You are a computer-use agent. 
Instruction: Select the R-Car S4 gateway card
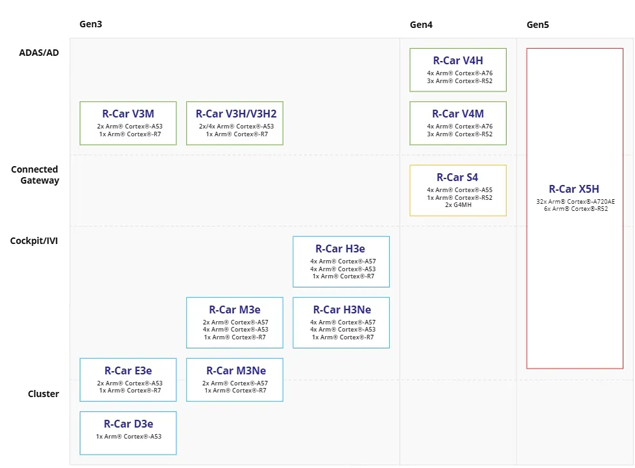(458, 190)
